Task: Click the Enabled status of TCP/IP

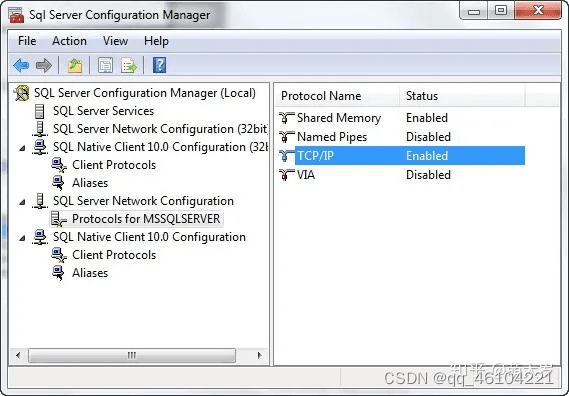Action: pos(427,156)
